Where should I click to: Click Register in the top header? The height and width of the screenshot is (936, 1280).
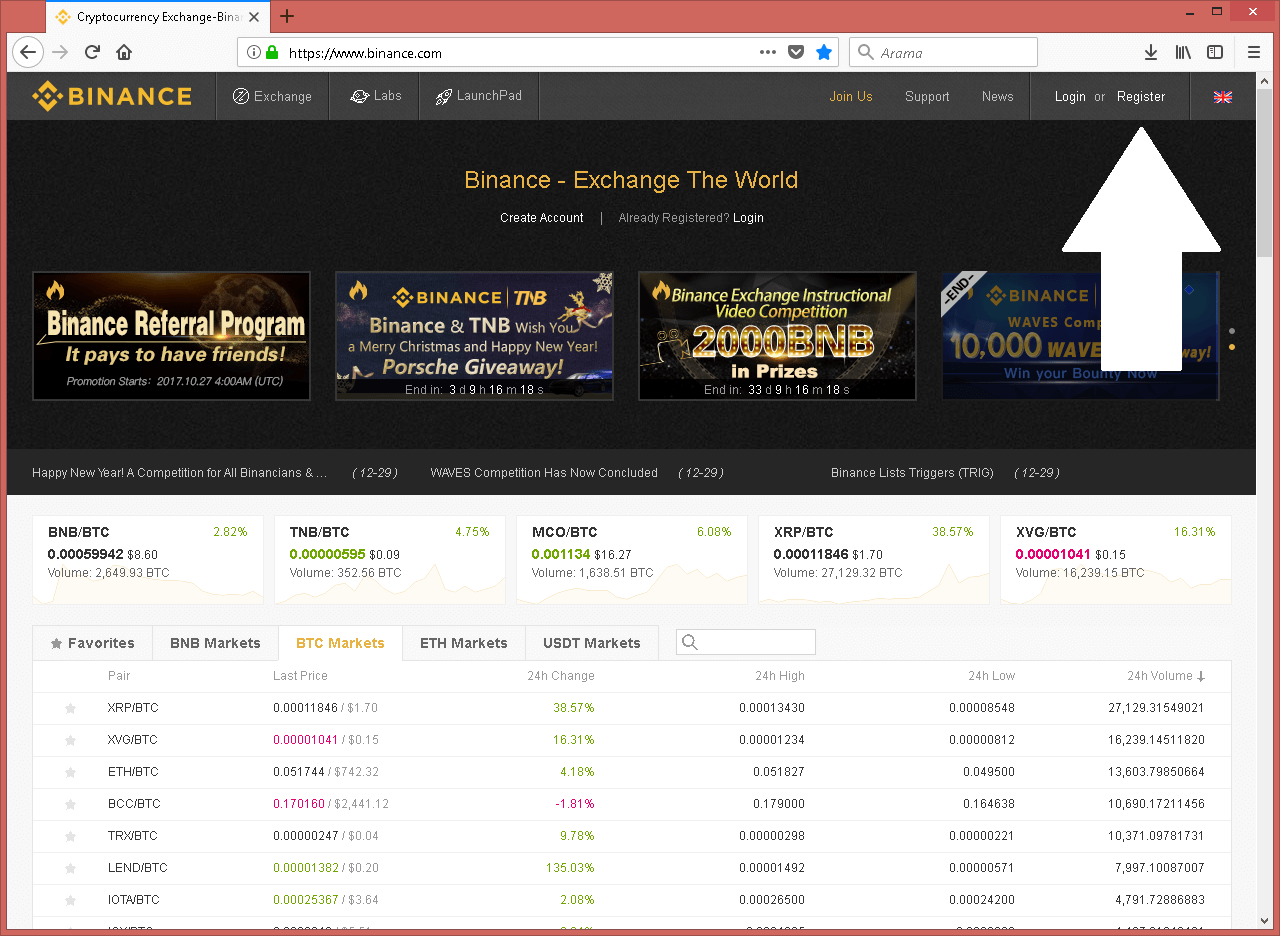(1141, 97)
